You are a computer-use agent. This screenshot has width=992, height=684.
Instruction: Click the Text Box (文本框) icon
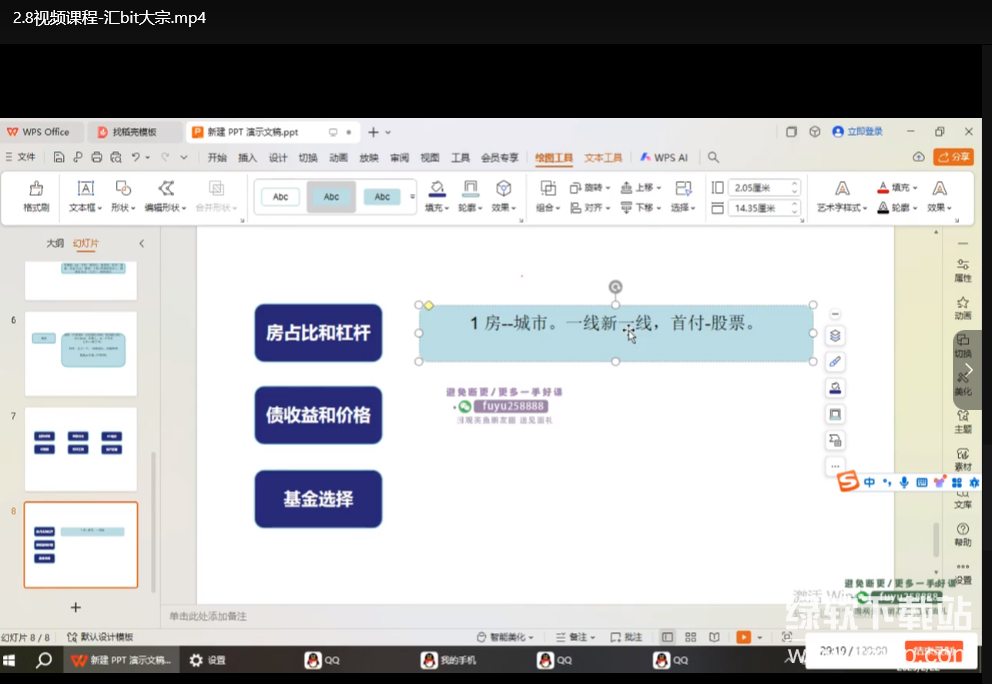(86, 188)
